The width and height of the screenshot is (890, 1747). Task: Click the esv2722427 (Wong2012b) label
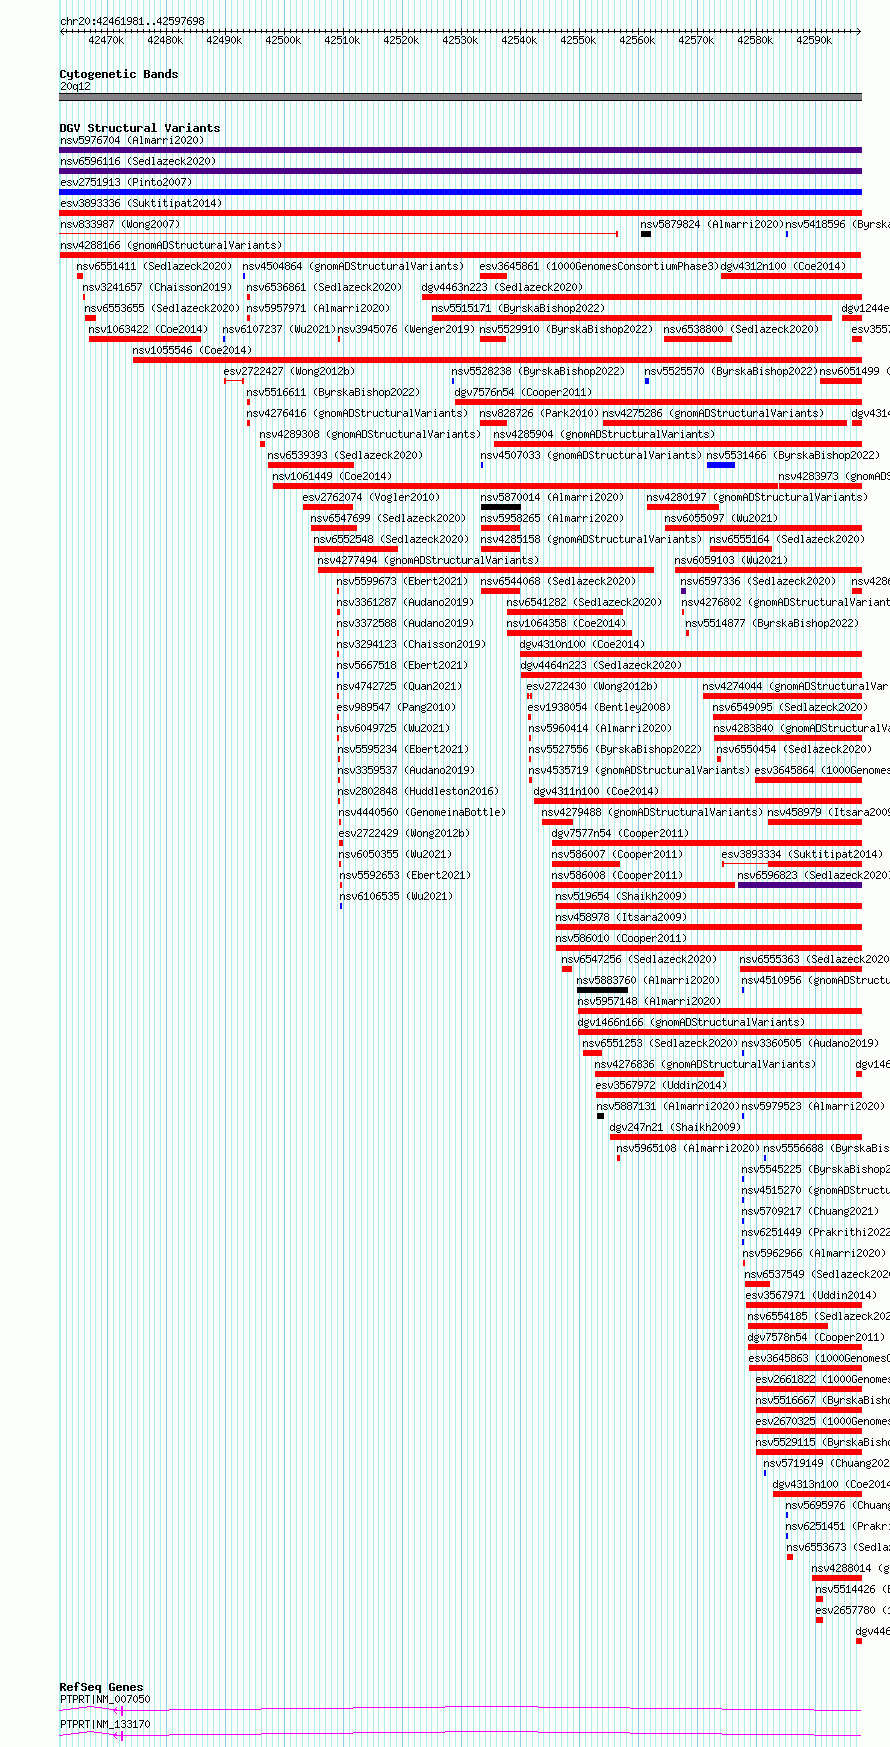click(289, 371)
